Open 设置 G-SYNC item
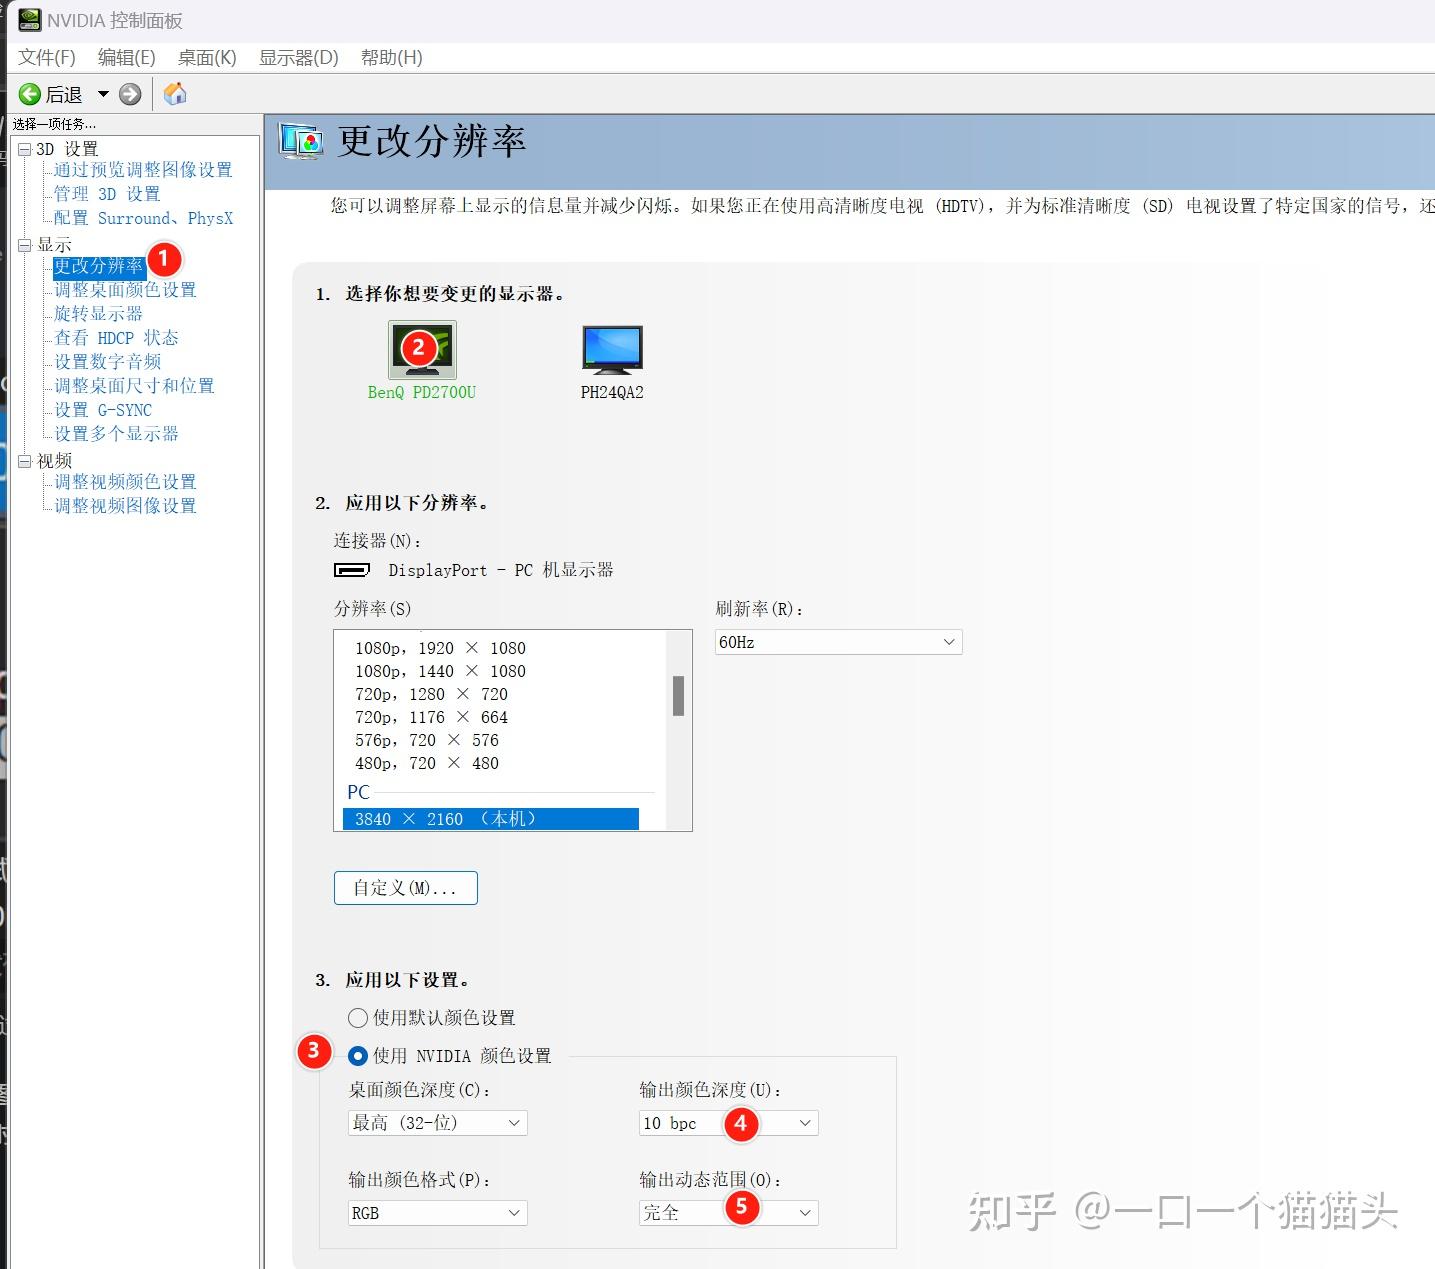This screenshot has height=1269, width=1435. pyautogui.click(x=103, y=410)
